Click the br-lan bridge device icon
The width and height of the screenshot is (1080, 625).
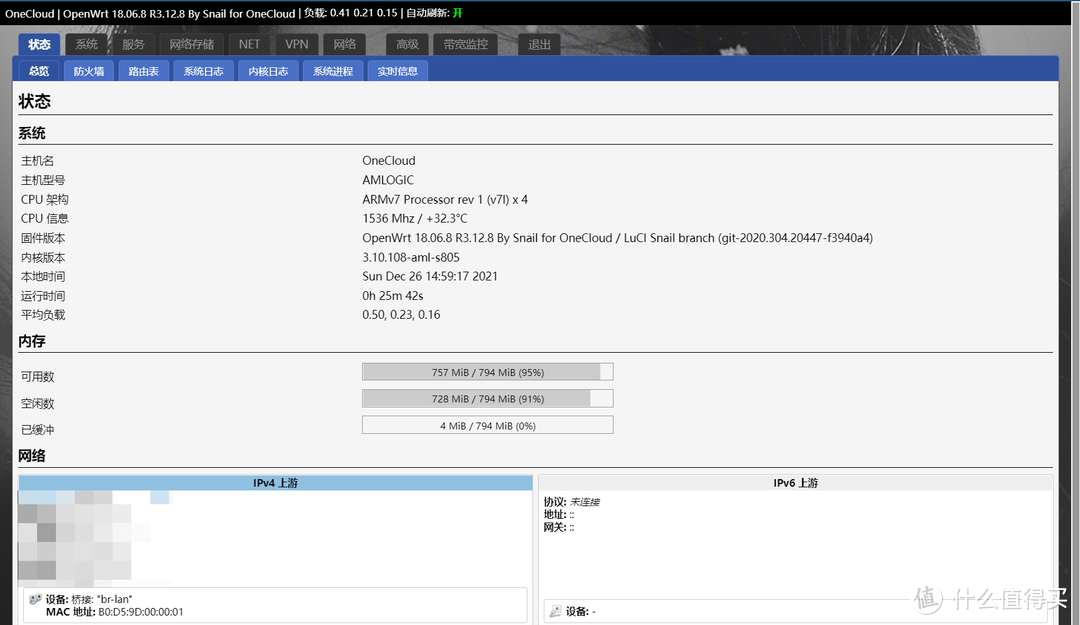pyautogui.click(x=35, y=600)
